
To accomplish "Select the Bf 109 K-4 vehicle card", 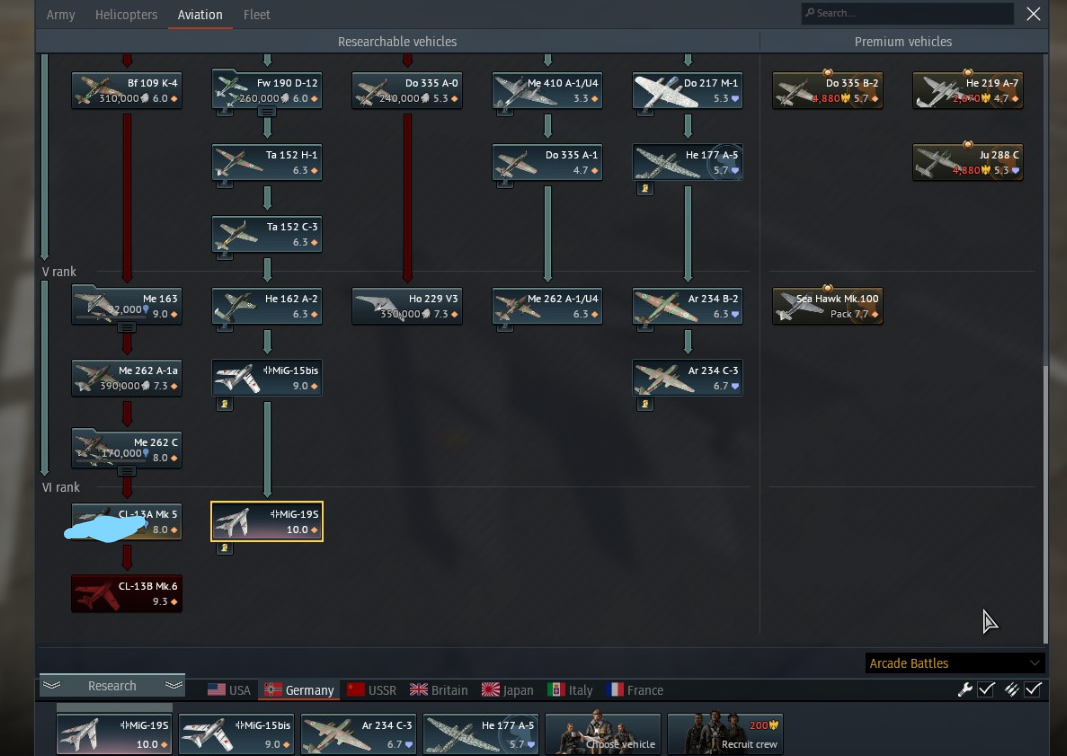I will pyautogui.click(x=127, y=90).
